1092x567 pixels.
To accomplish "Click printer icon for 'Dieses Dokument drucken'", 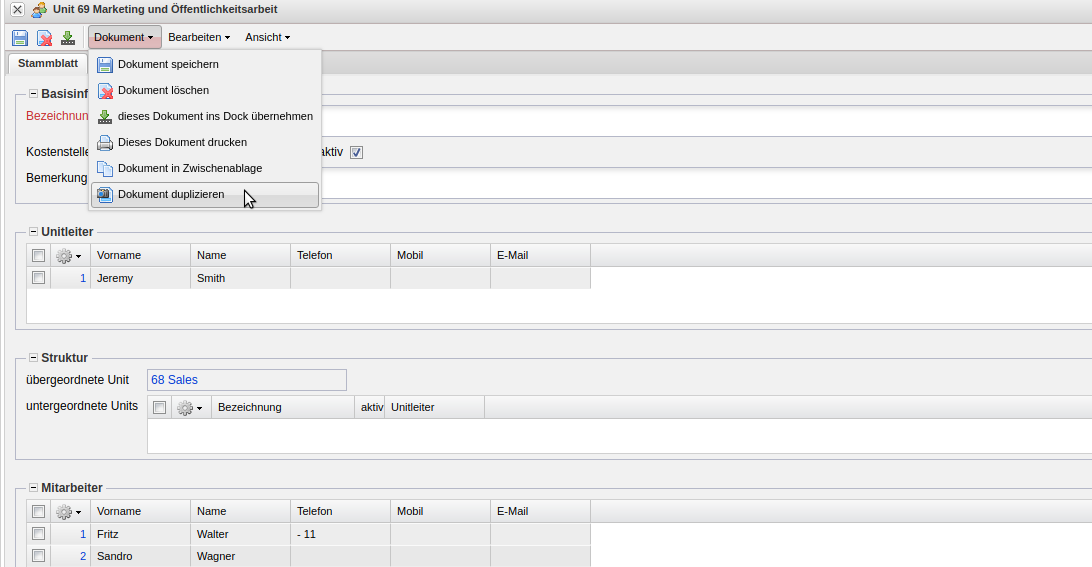I will (x=105, y=142).
